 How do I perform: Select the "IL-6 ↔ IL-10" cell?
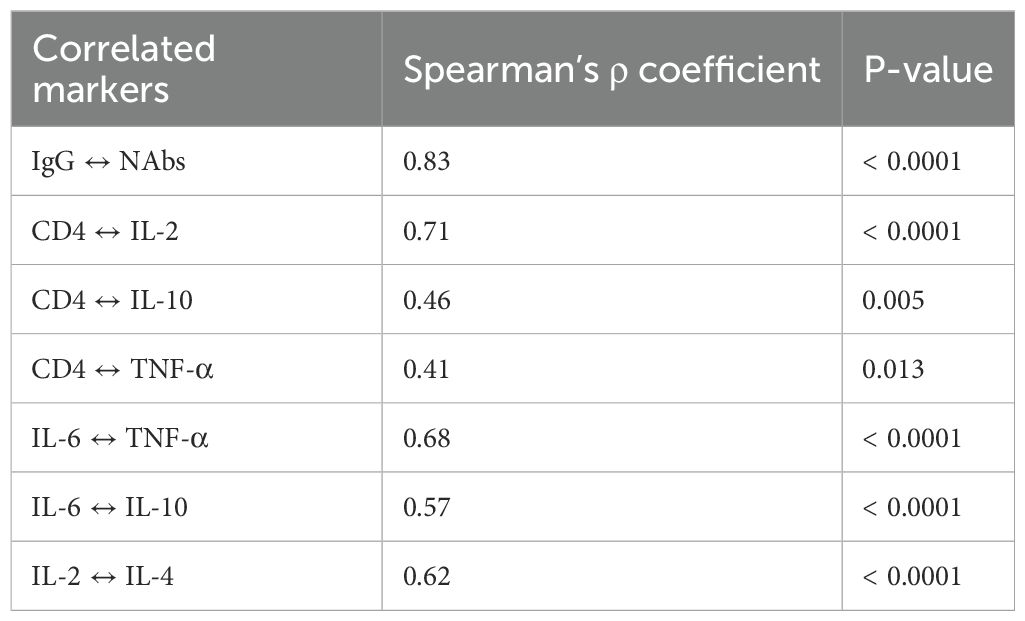[x=110, y=507]
